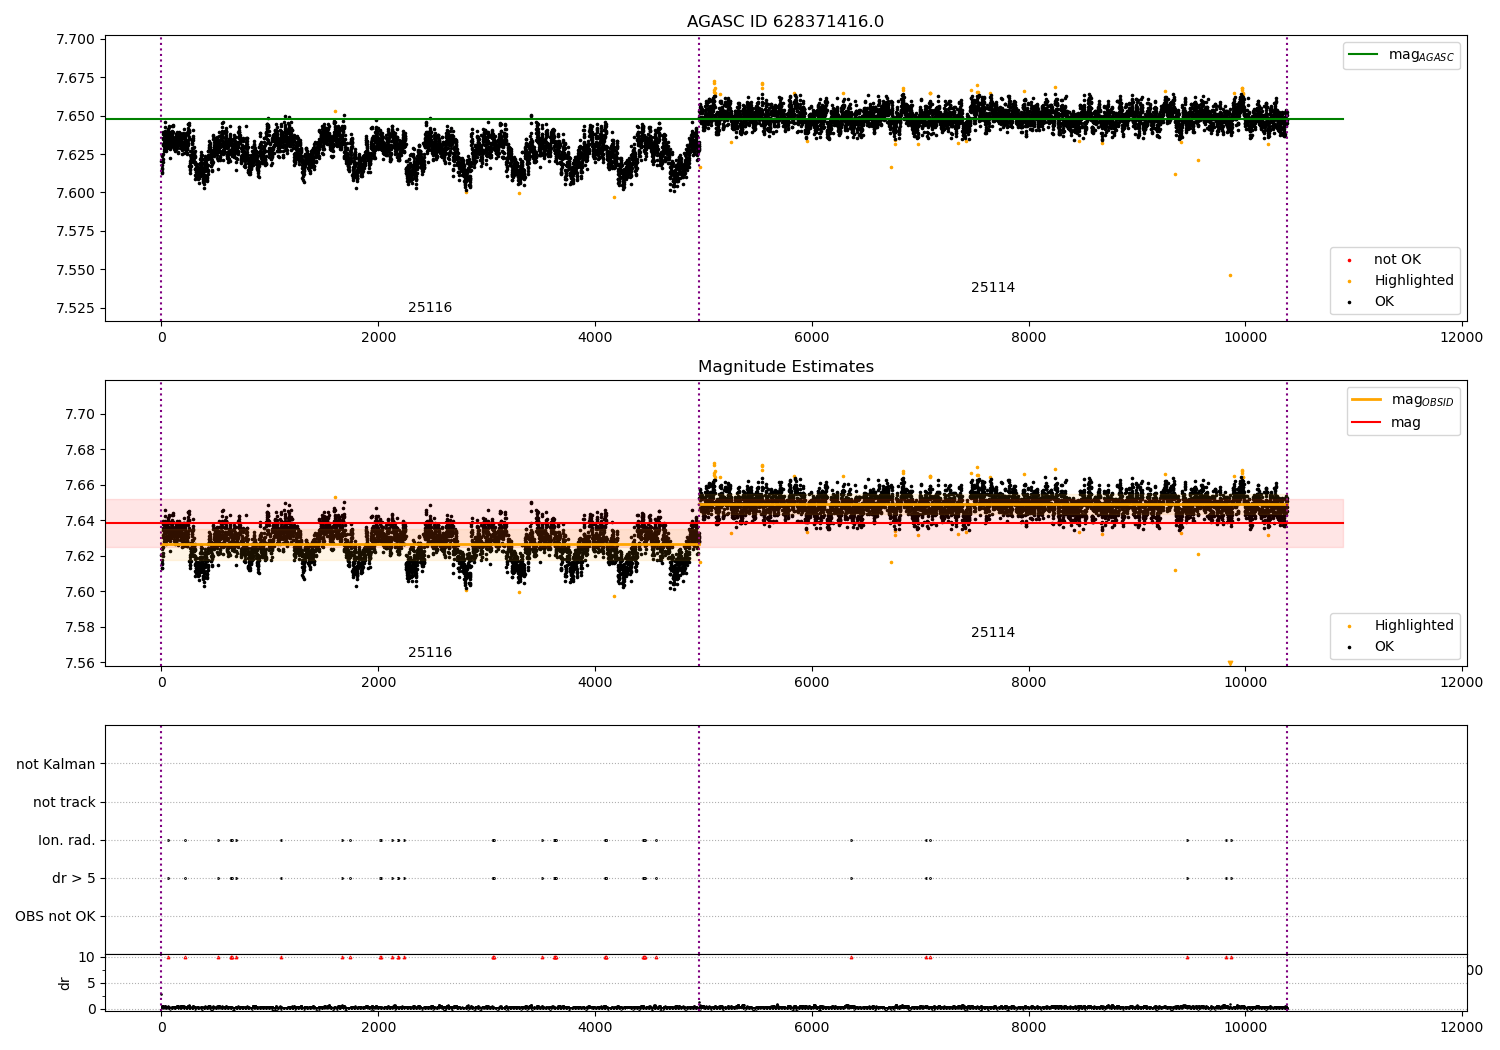Click the 7.60 y-axis tick label
Screen dimensions: 1500x1050
(x=79, y=592)
